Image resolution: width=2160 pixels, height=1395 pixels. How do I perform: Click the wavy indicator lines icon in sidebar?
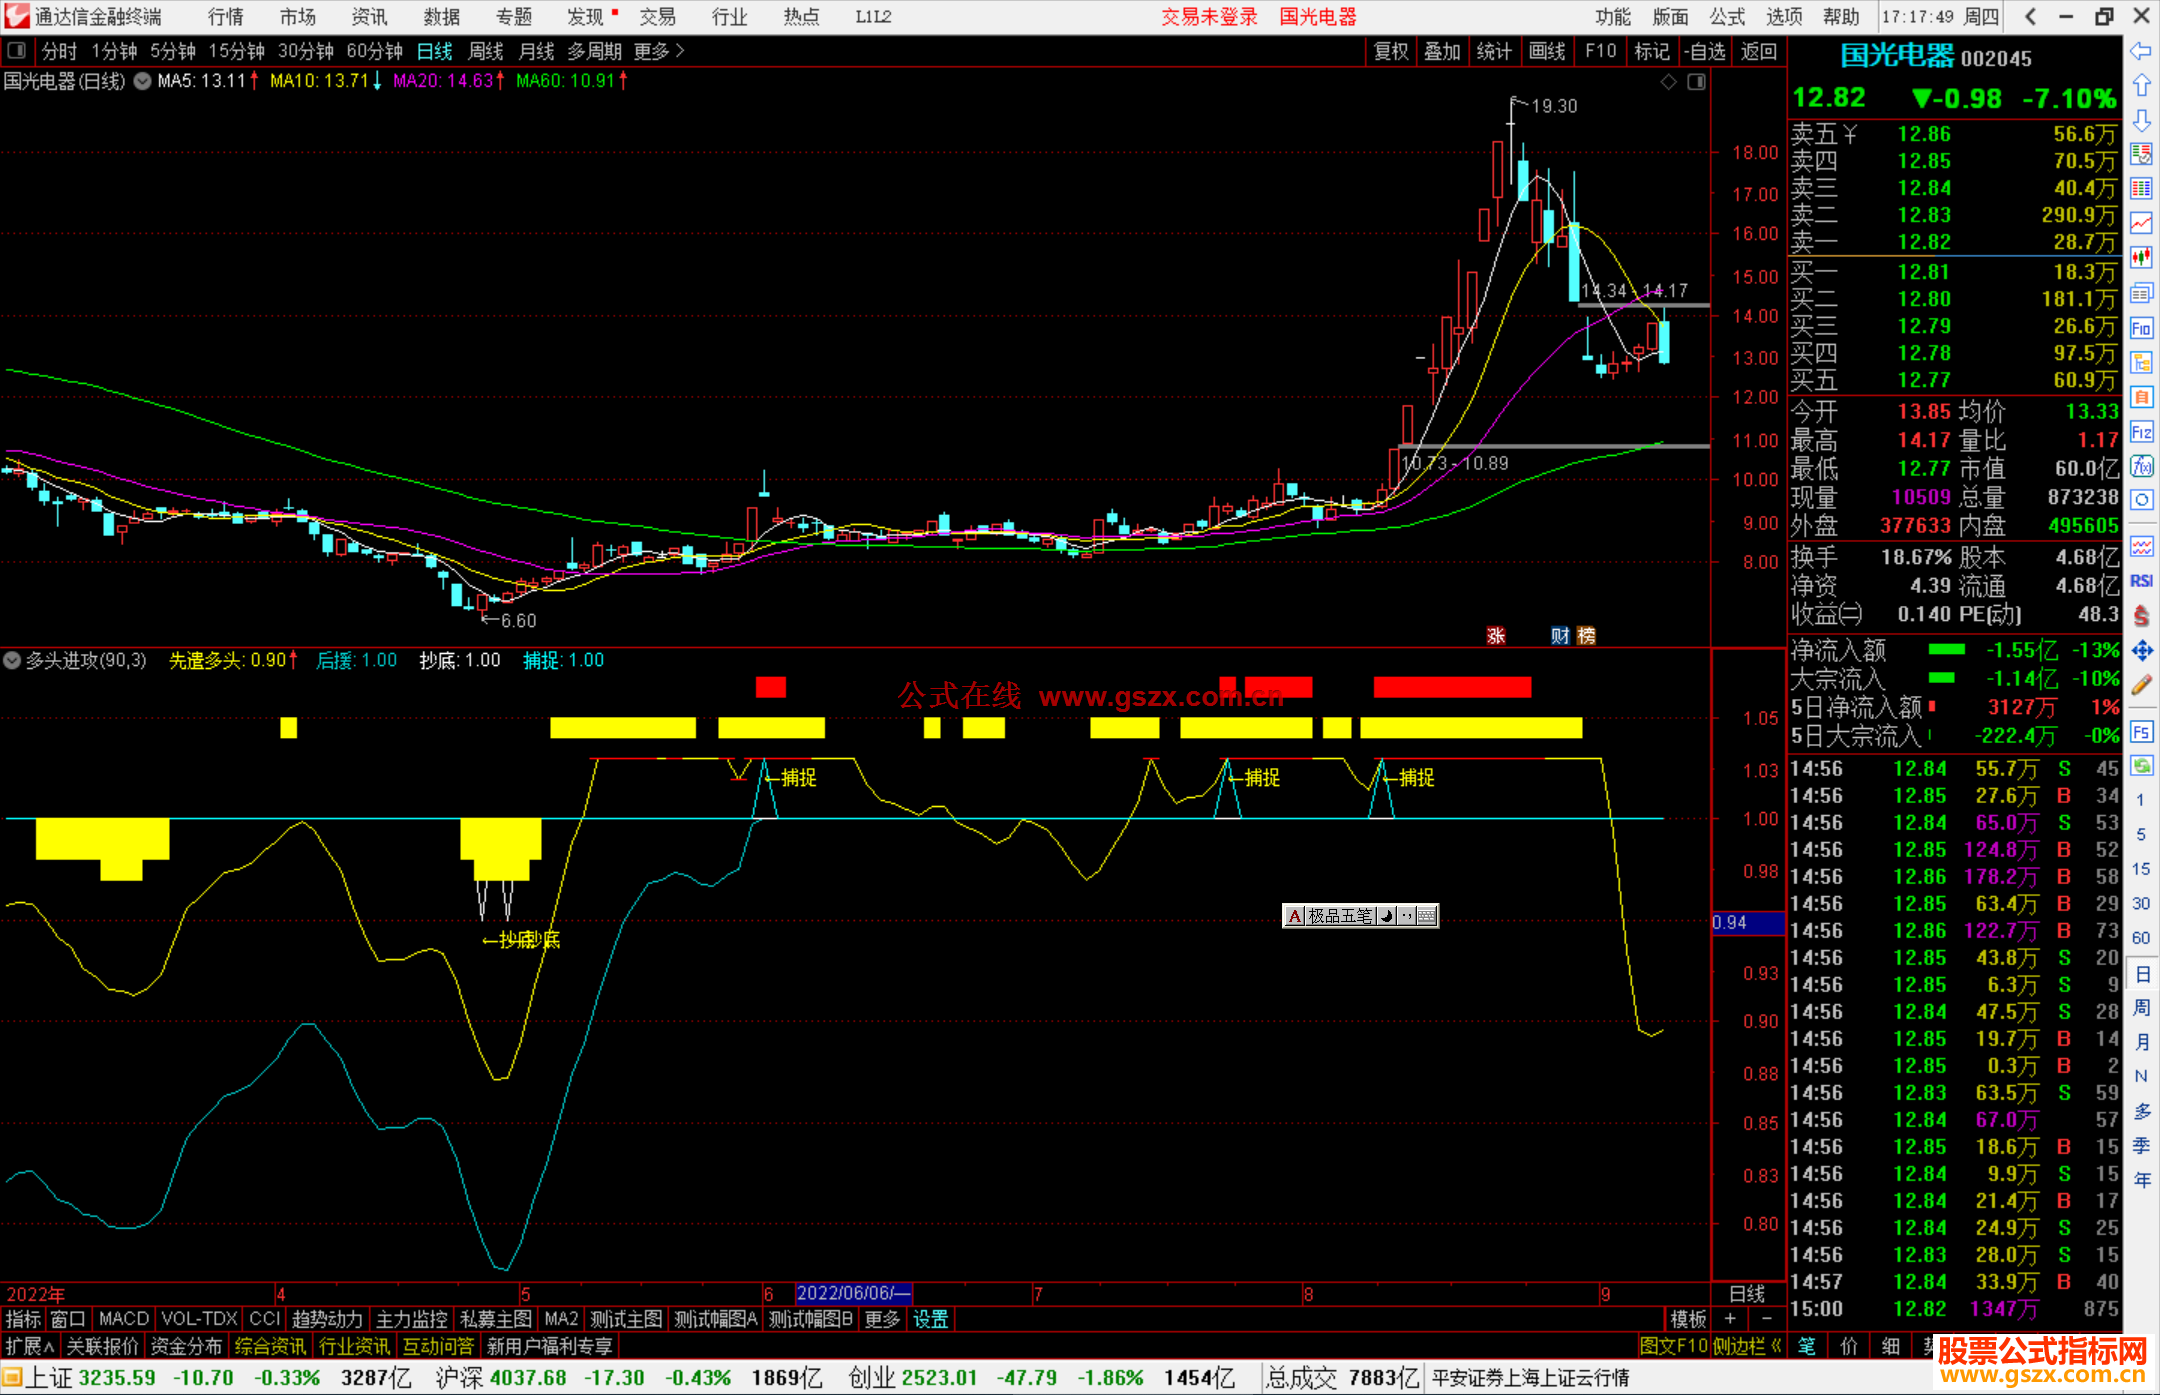pyautogui.click(x=2141, y=546)
